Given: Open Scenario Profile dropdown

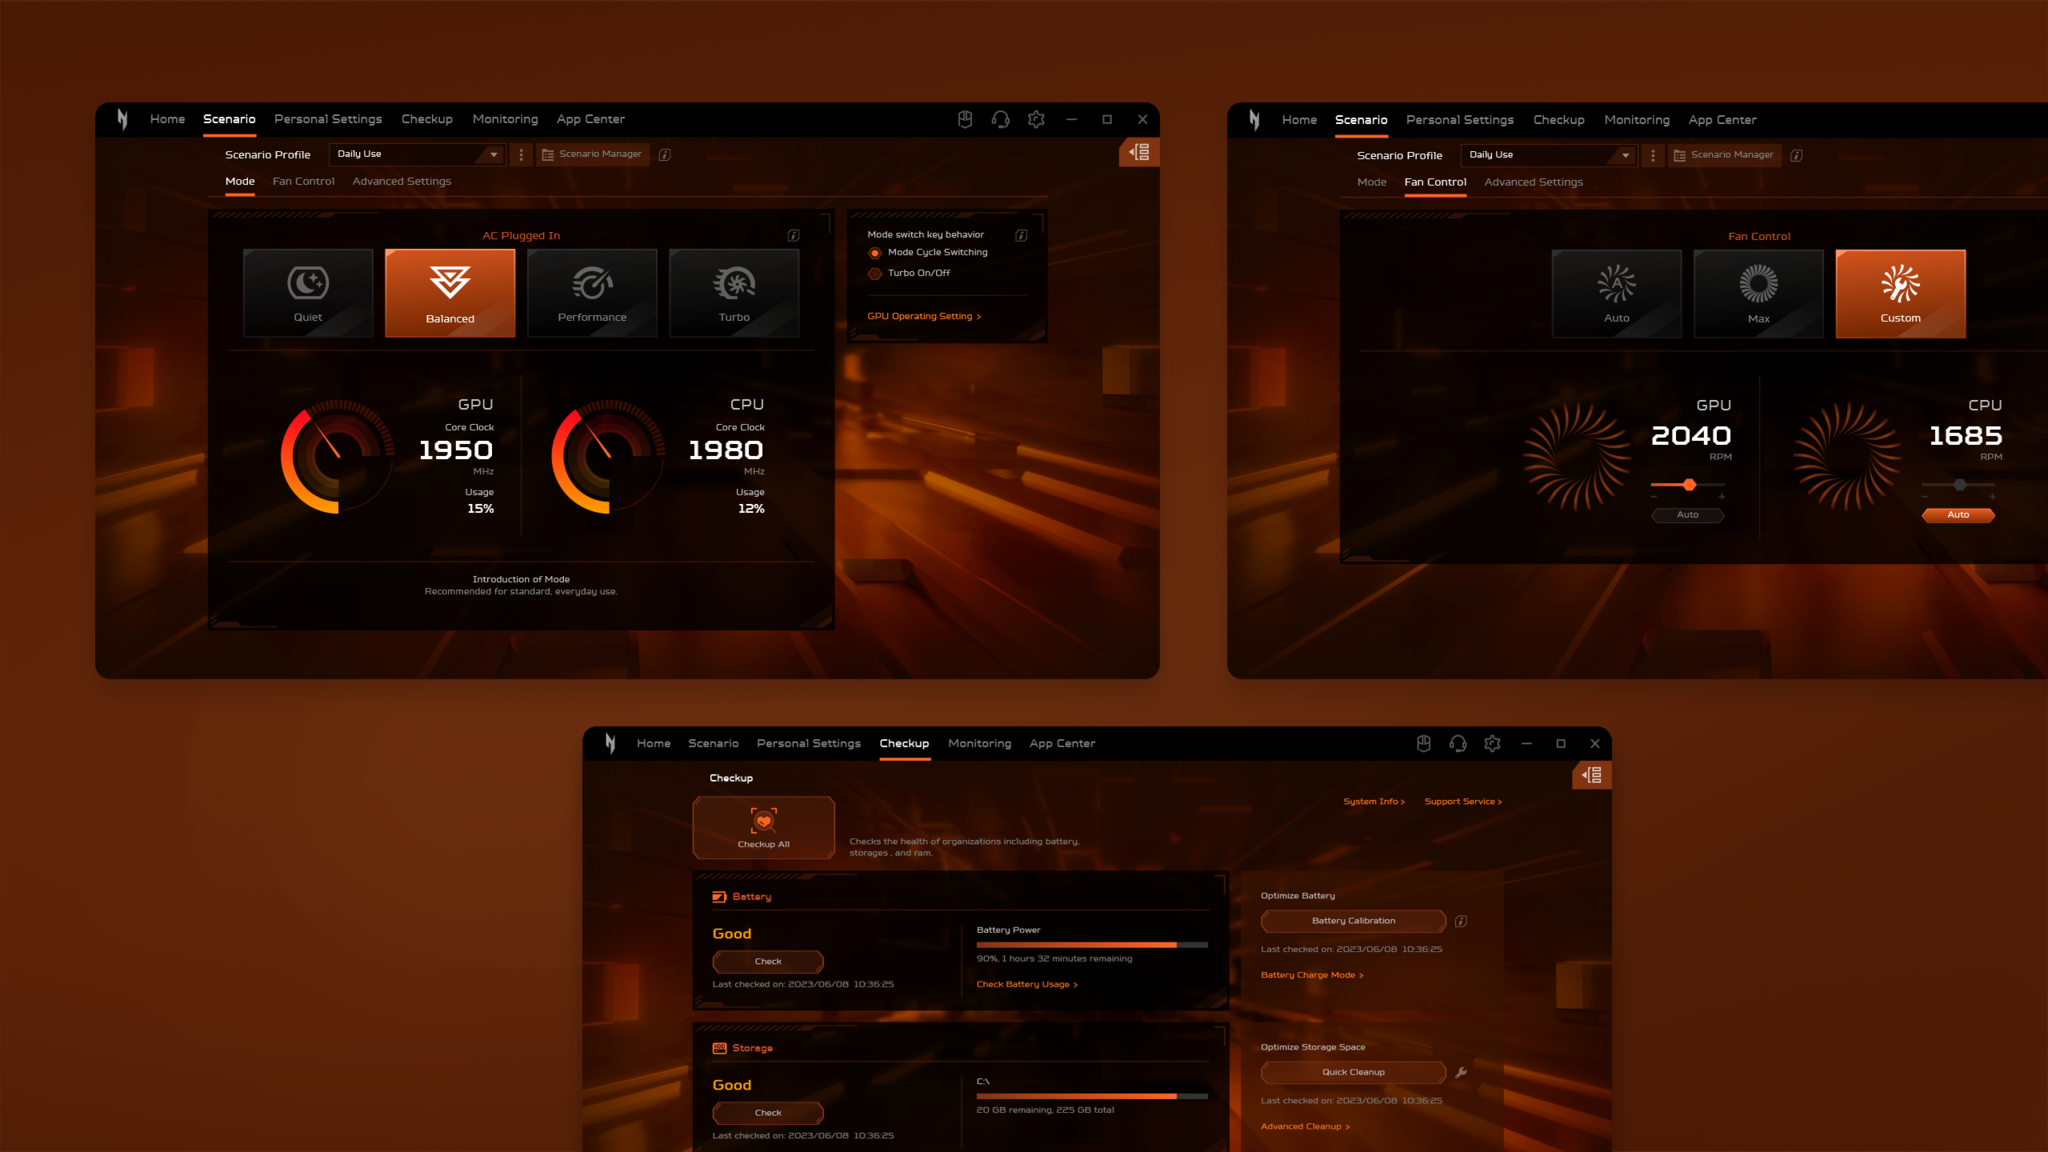Looking at the screenshot, I should pyautogui.click(x=416, y=155).
